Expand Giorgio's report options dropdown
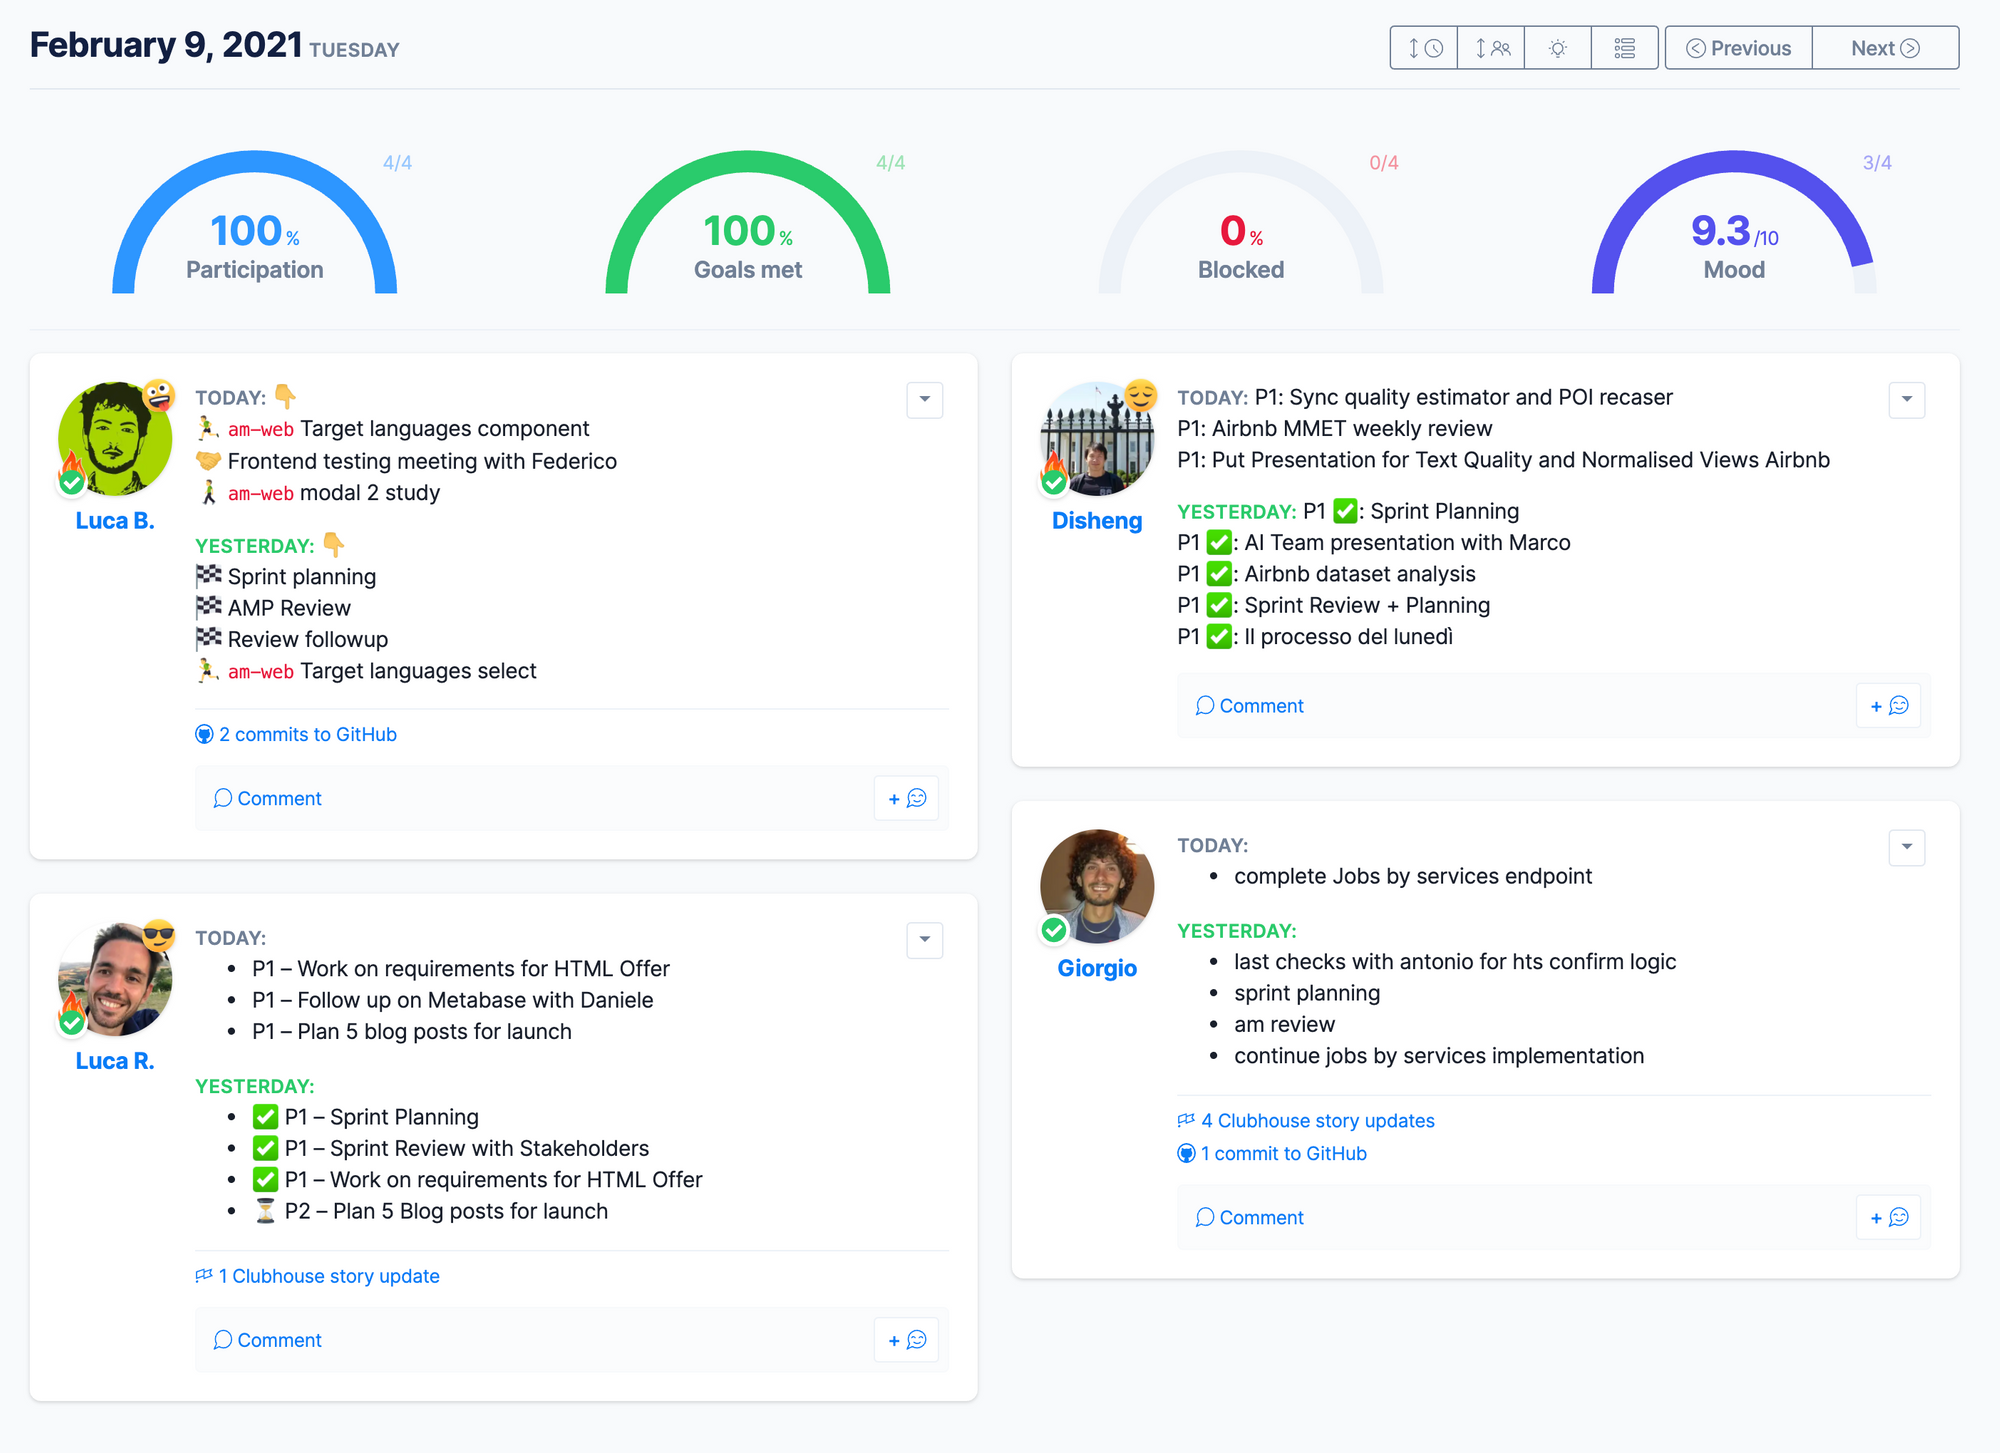Image resolution: width=2000 pixels, height=1453 pixels. point(1906,847)
